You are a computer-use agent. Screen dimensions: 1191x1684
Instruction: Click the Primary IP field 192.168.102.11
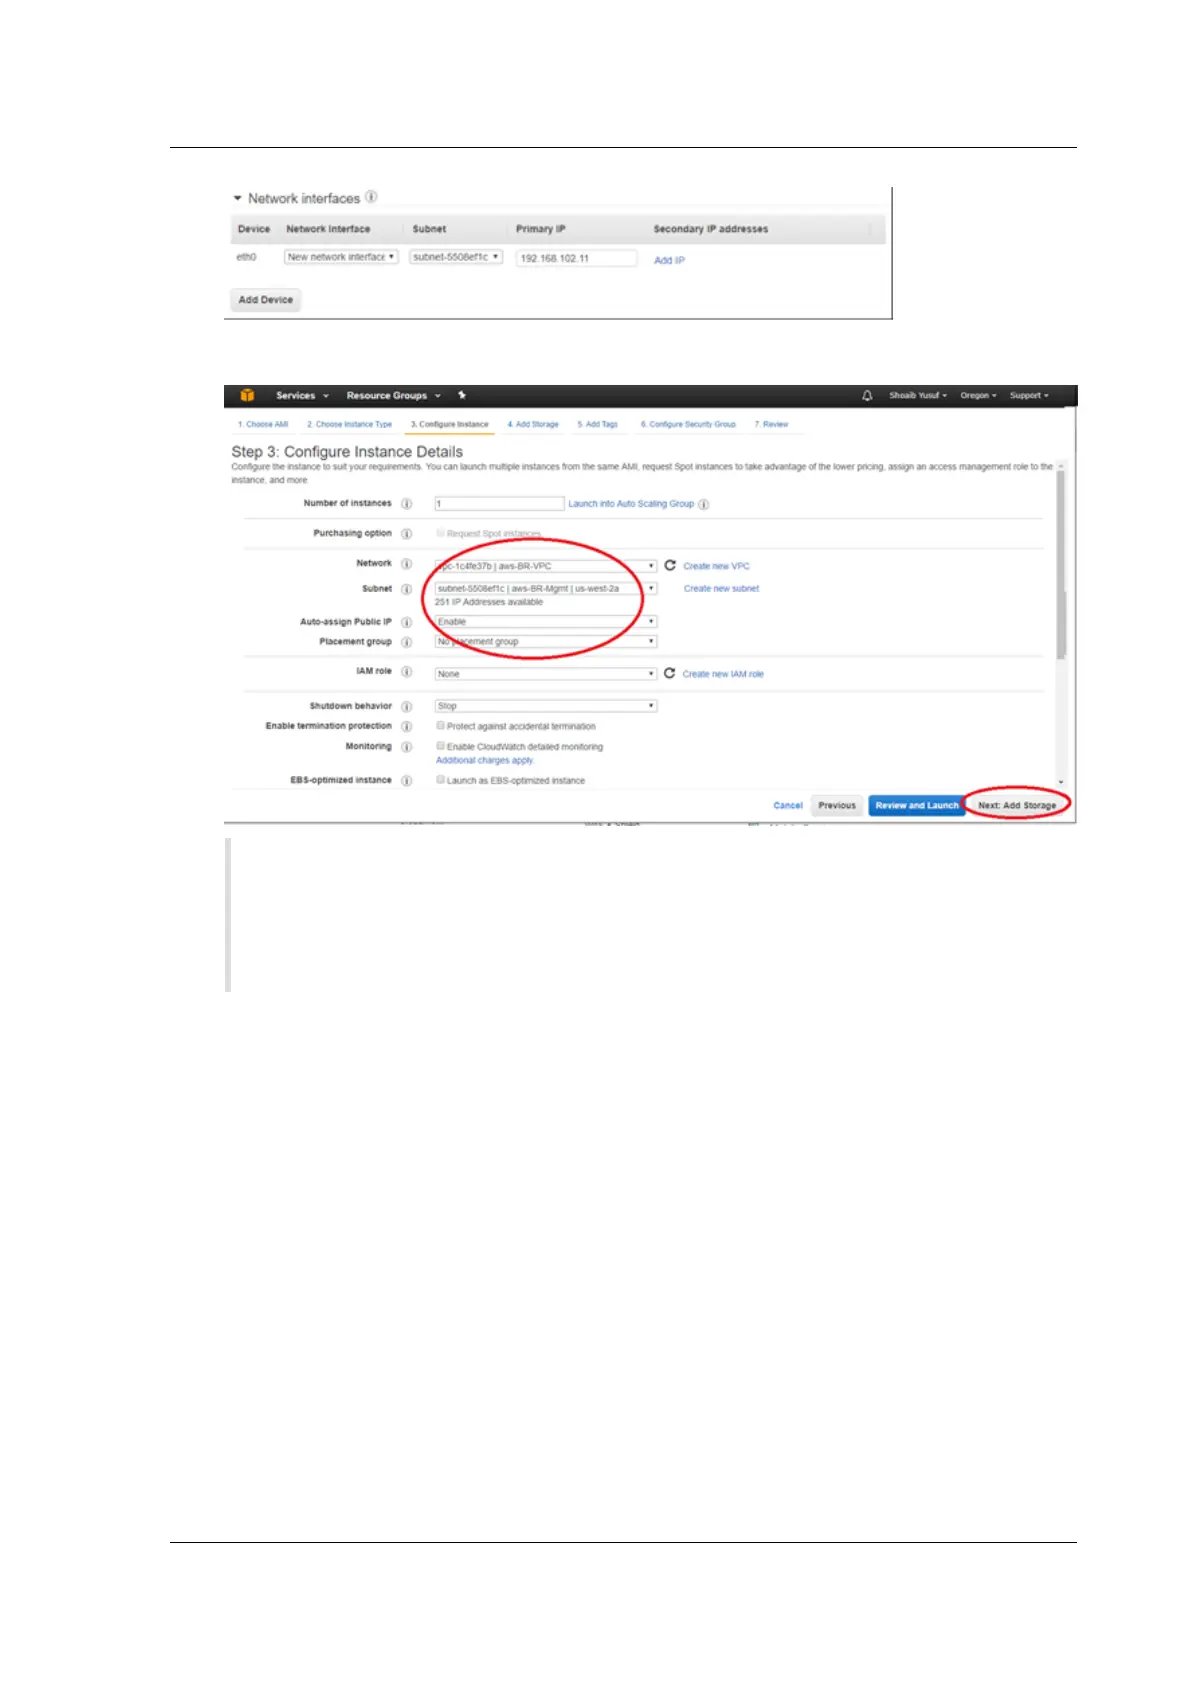pyautogui.click(x=576, y=258)
